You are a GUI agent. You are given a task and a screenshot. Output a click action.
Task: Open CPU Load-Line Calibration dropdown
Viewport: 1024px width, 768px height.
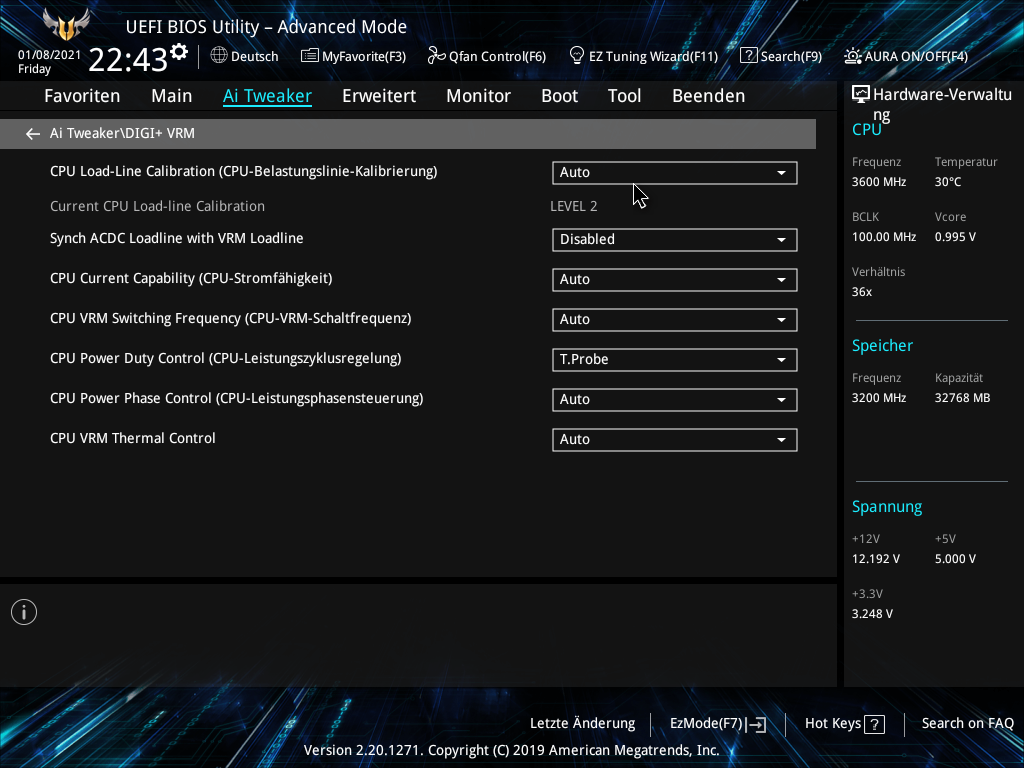click(675, 172)
